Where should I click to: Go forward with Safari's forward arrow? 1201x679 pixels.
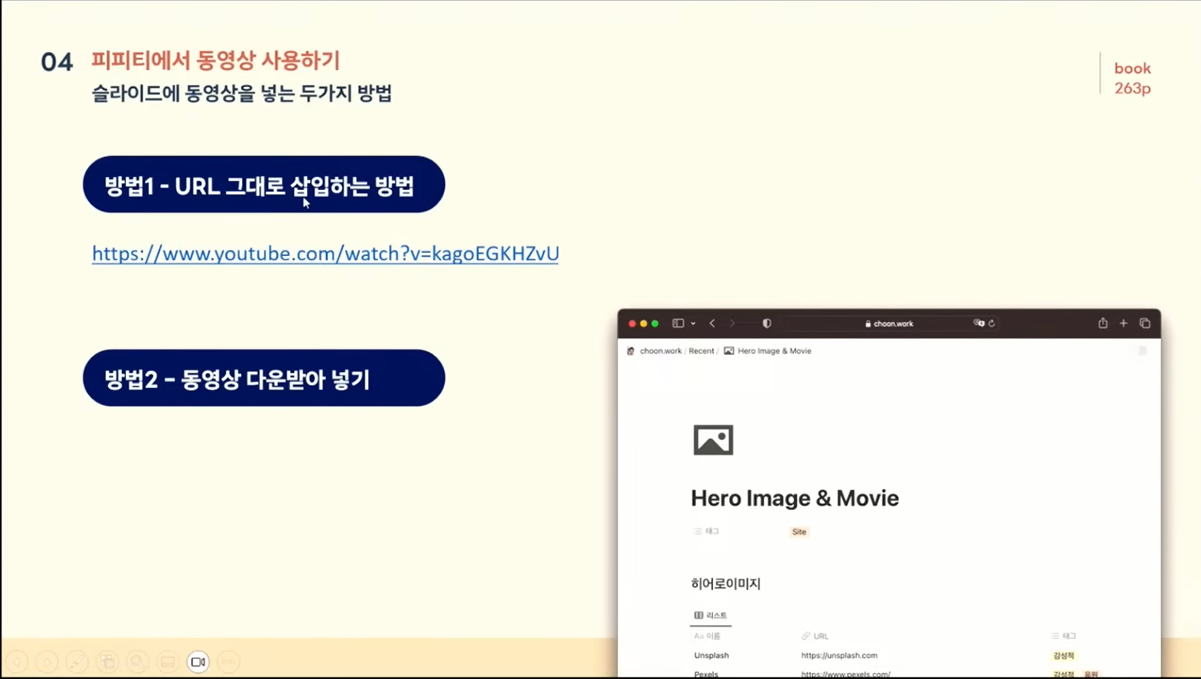coord(732,323)
